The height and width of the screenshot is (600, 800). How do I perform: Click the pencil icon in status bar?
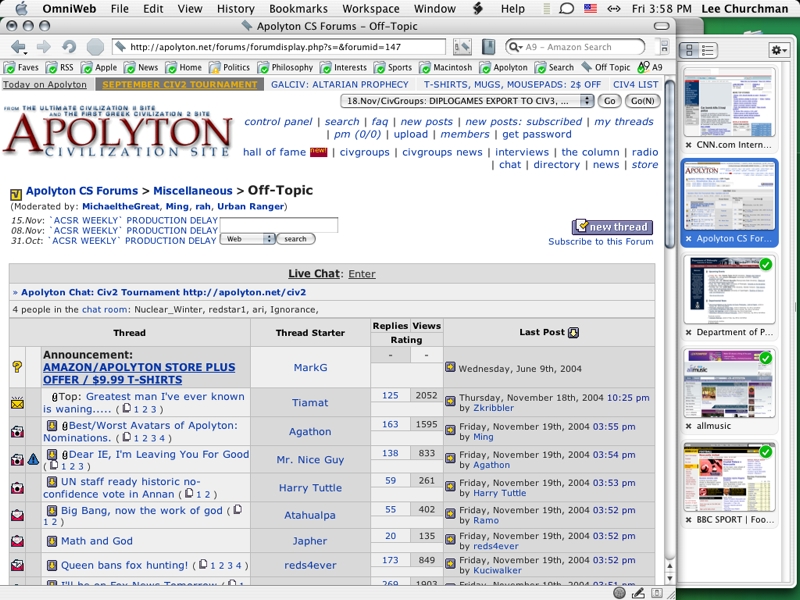(638, 593)
